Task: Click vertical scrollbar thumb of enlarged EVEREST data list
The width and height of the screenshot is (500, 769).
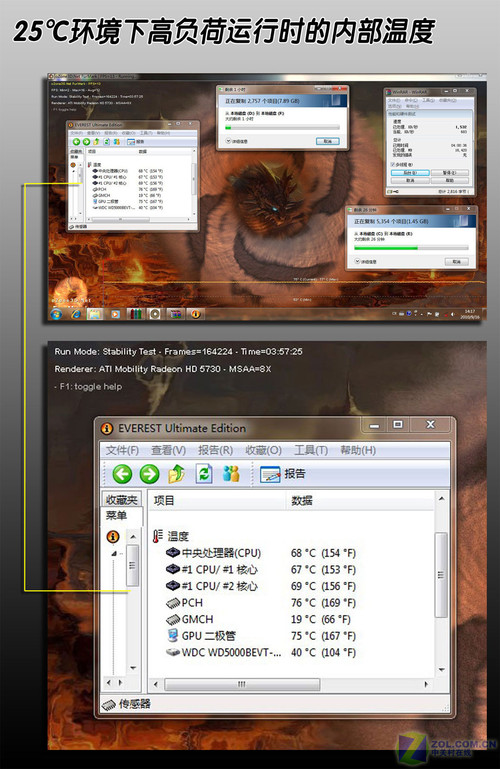Action: (441, 575)
